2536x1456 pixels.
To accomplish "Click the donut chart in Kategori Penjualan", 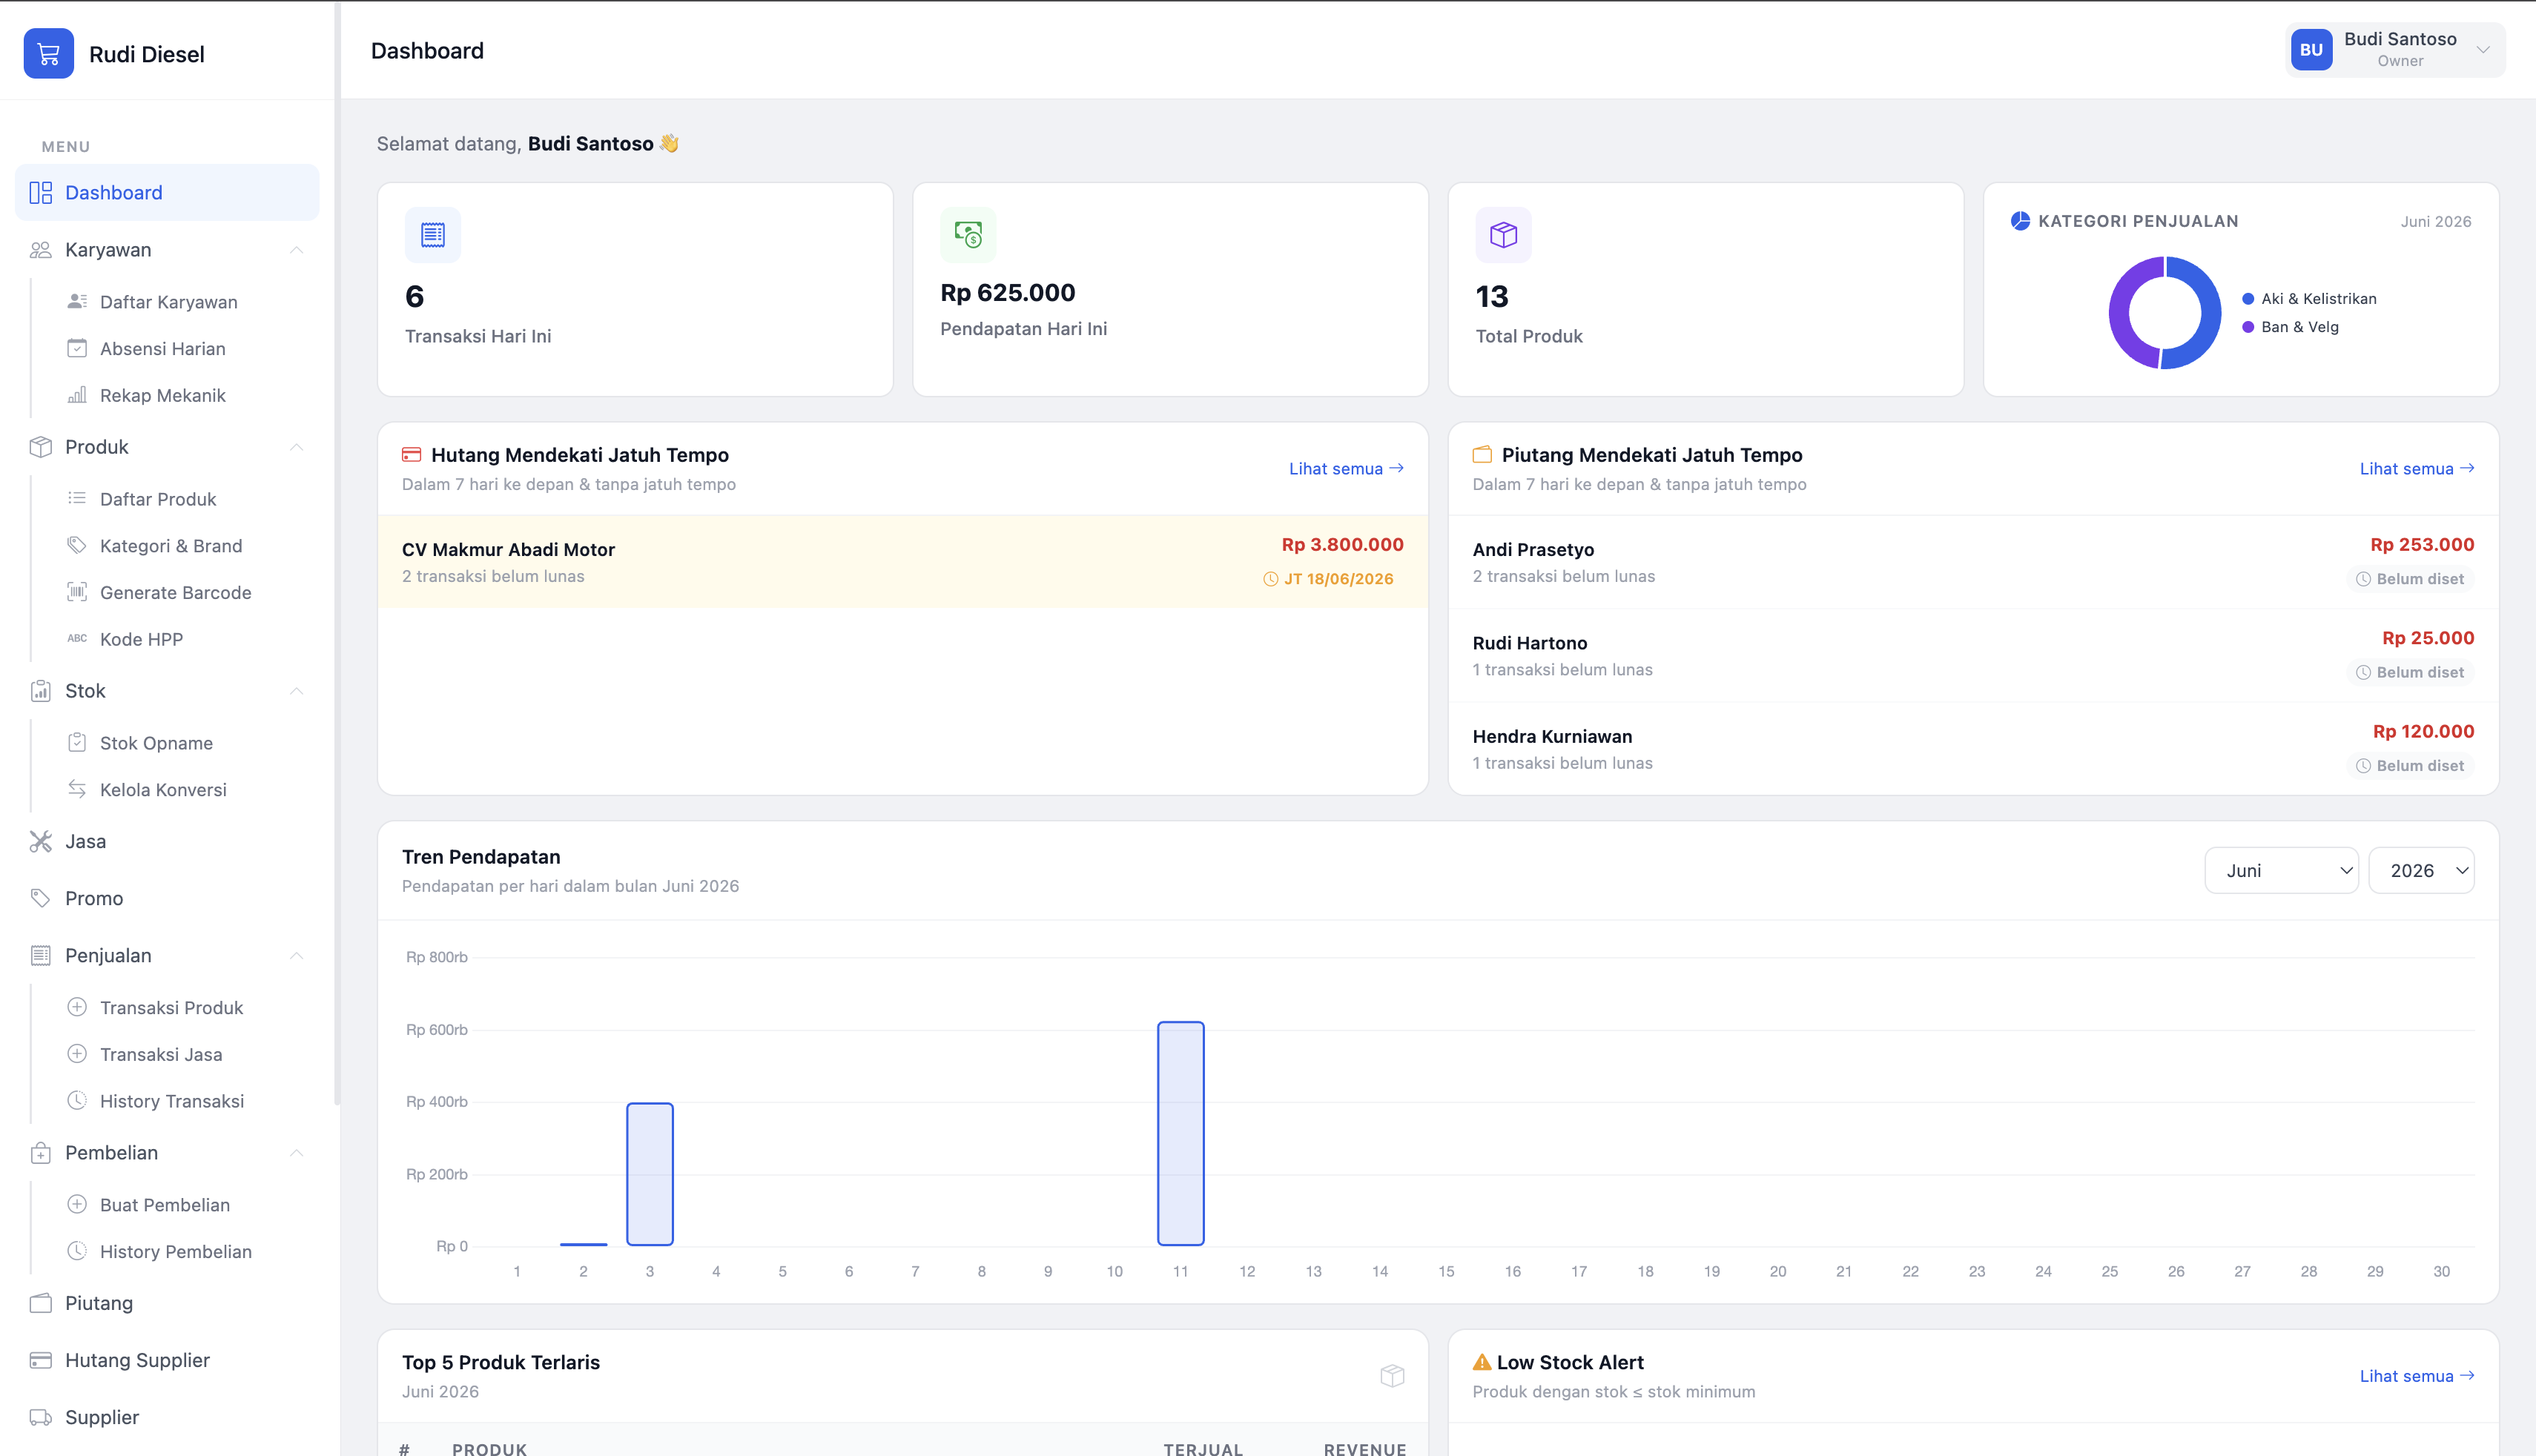I will (2165, 313).
